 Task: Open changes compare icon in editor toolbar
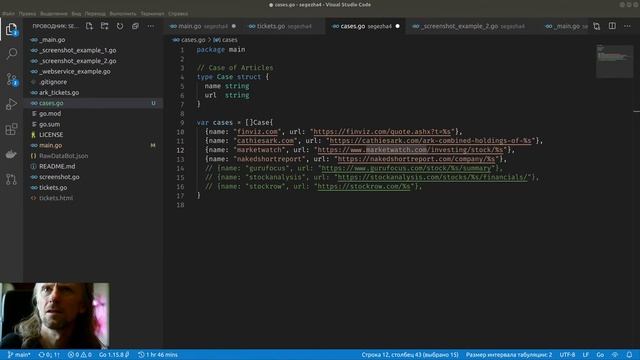tap(597, 26)
